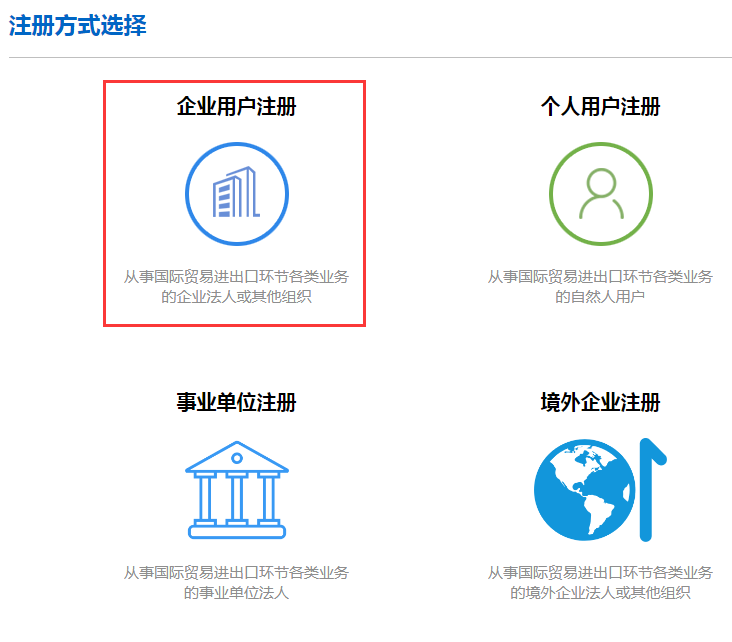Click the globe overseas enterprise icon
Screen dimensions: 732x642
click(600, 490)
